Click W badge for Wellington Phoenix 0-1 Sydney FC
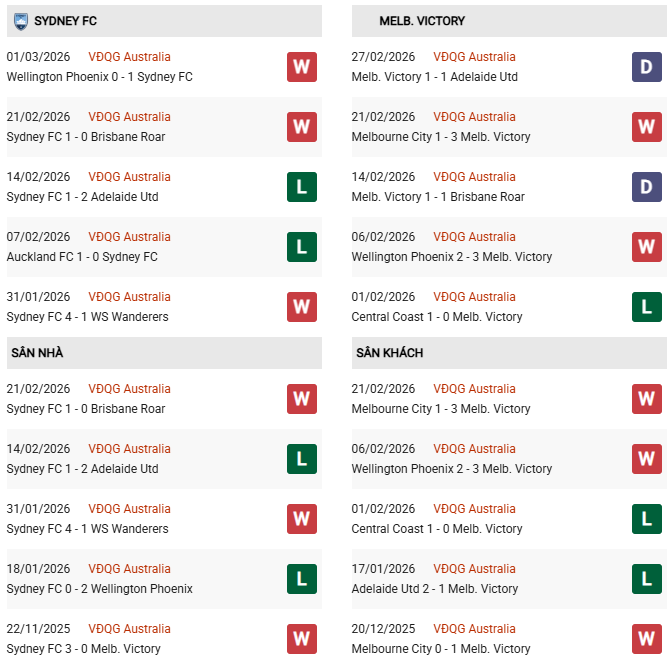The width and height of the screenshot is (672, 664). point(302,67)
